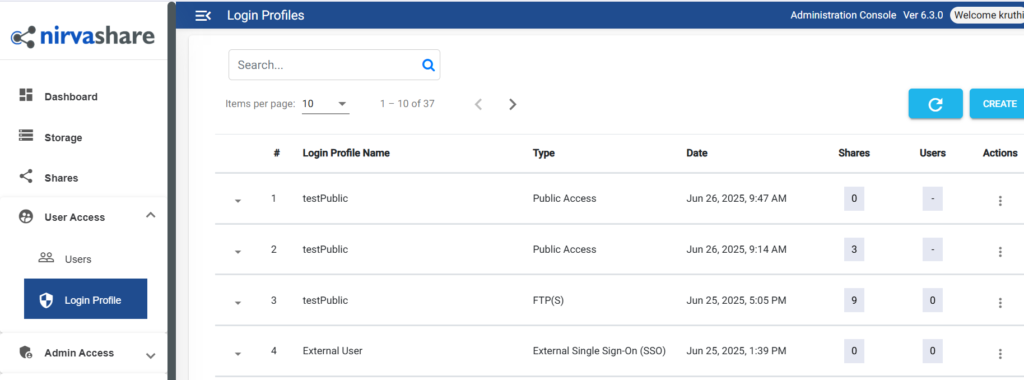The width and height of the screenshot is (1024, 380).
Task: Expand row 3 FTP(S) details arrow
Action: [238, 302]
